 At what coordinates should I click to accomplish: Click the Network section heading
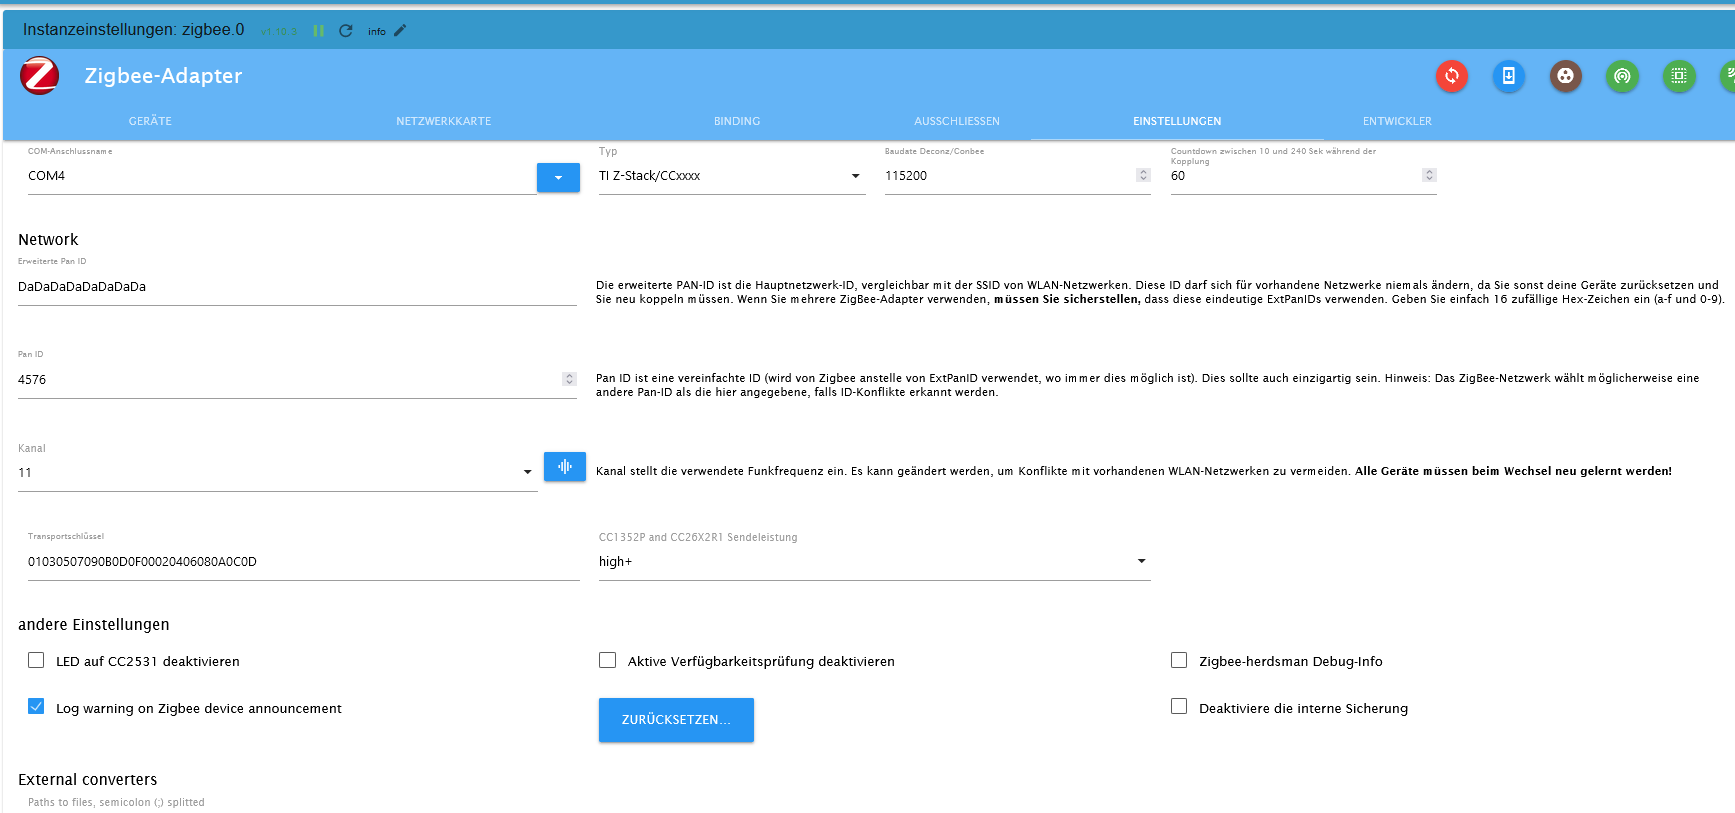48,240
